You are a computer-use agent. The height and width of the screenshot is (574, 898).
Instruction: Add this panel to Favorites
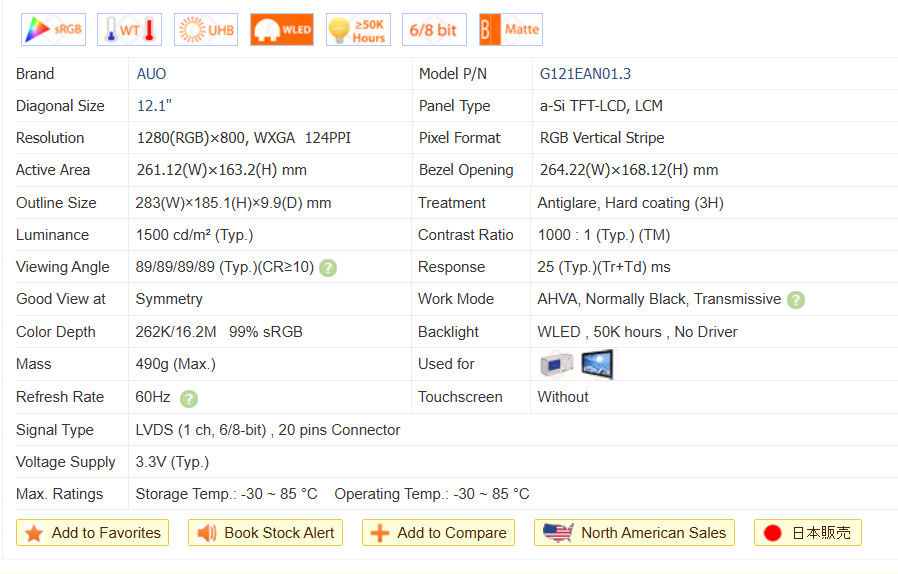(x=93, y=533)
